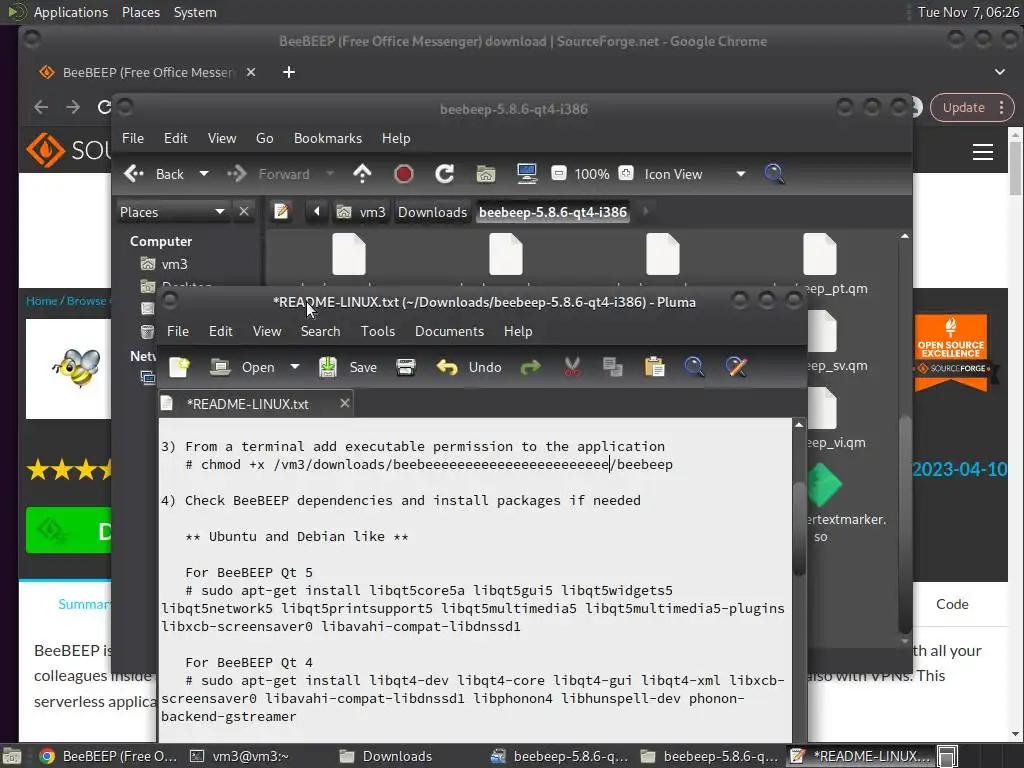The width and height of the screenshot is (1024, 768).
Task: Open the file manager Go menu
Action: pos(264,138)
